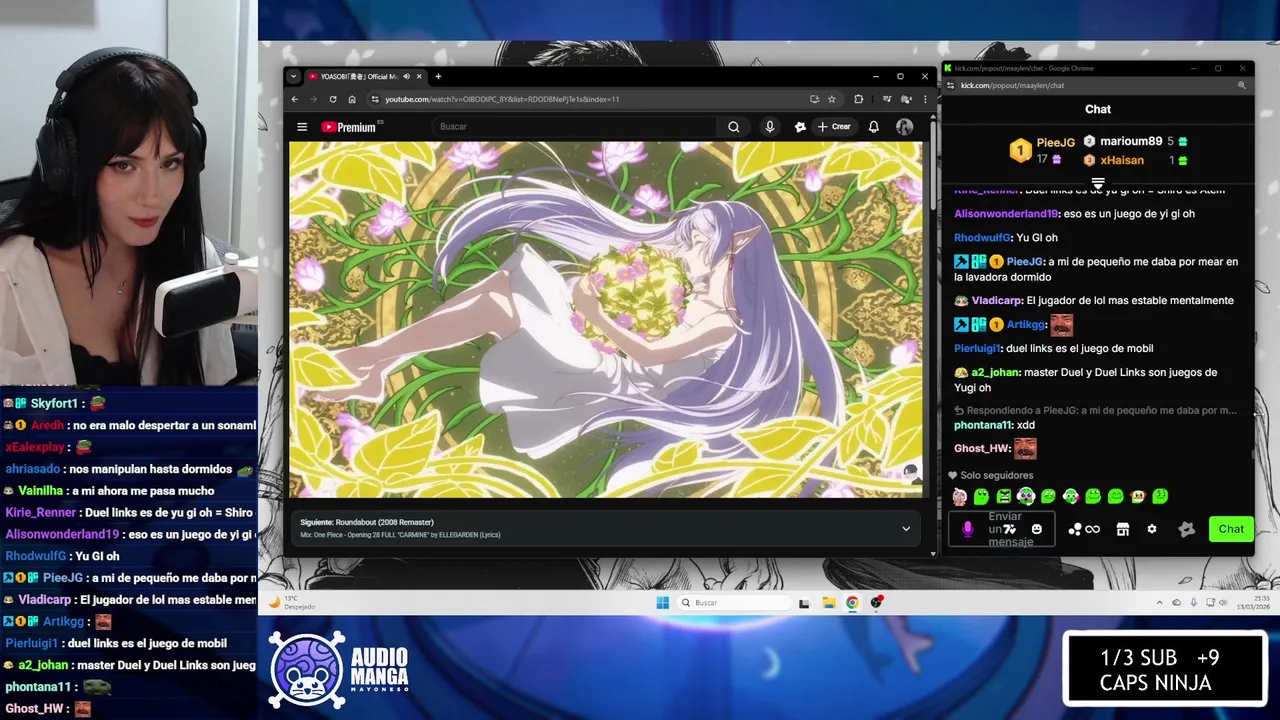The height and width of the screenshot is (720, 1280).
Task: Open the browser home button
Action: (x=352, y=99)
